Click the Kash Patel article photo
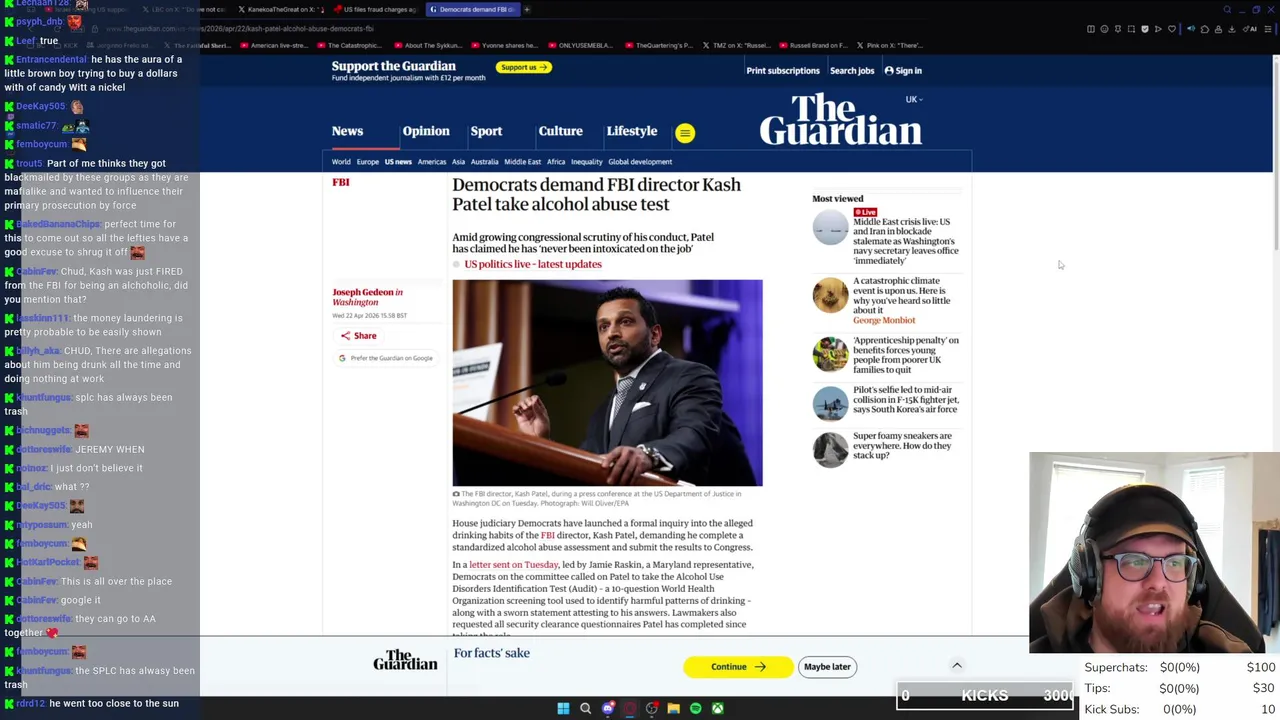The image size is (1280, 720). [x=607, y=383]
